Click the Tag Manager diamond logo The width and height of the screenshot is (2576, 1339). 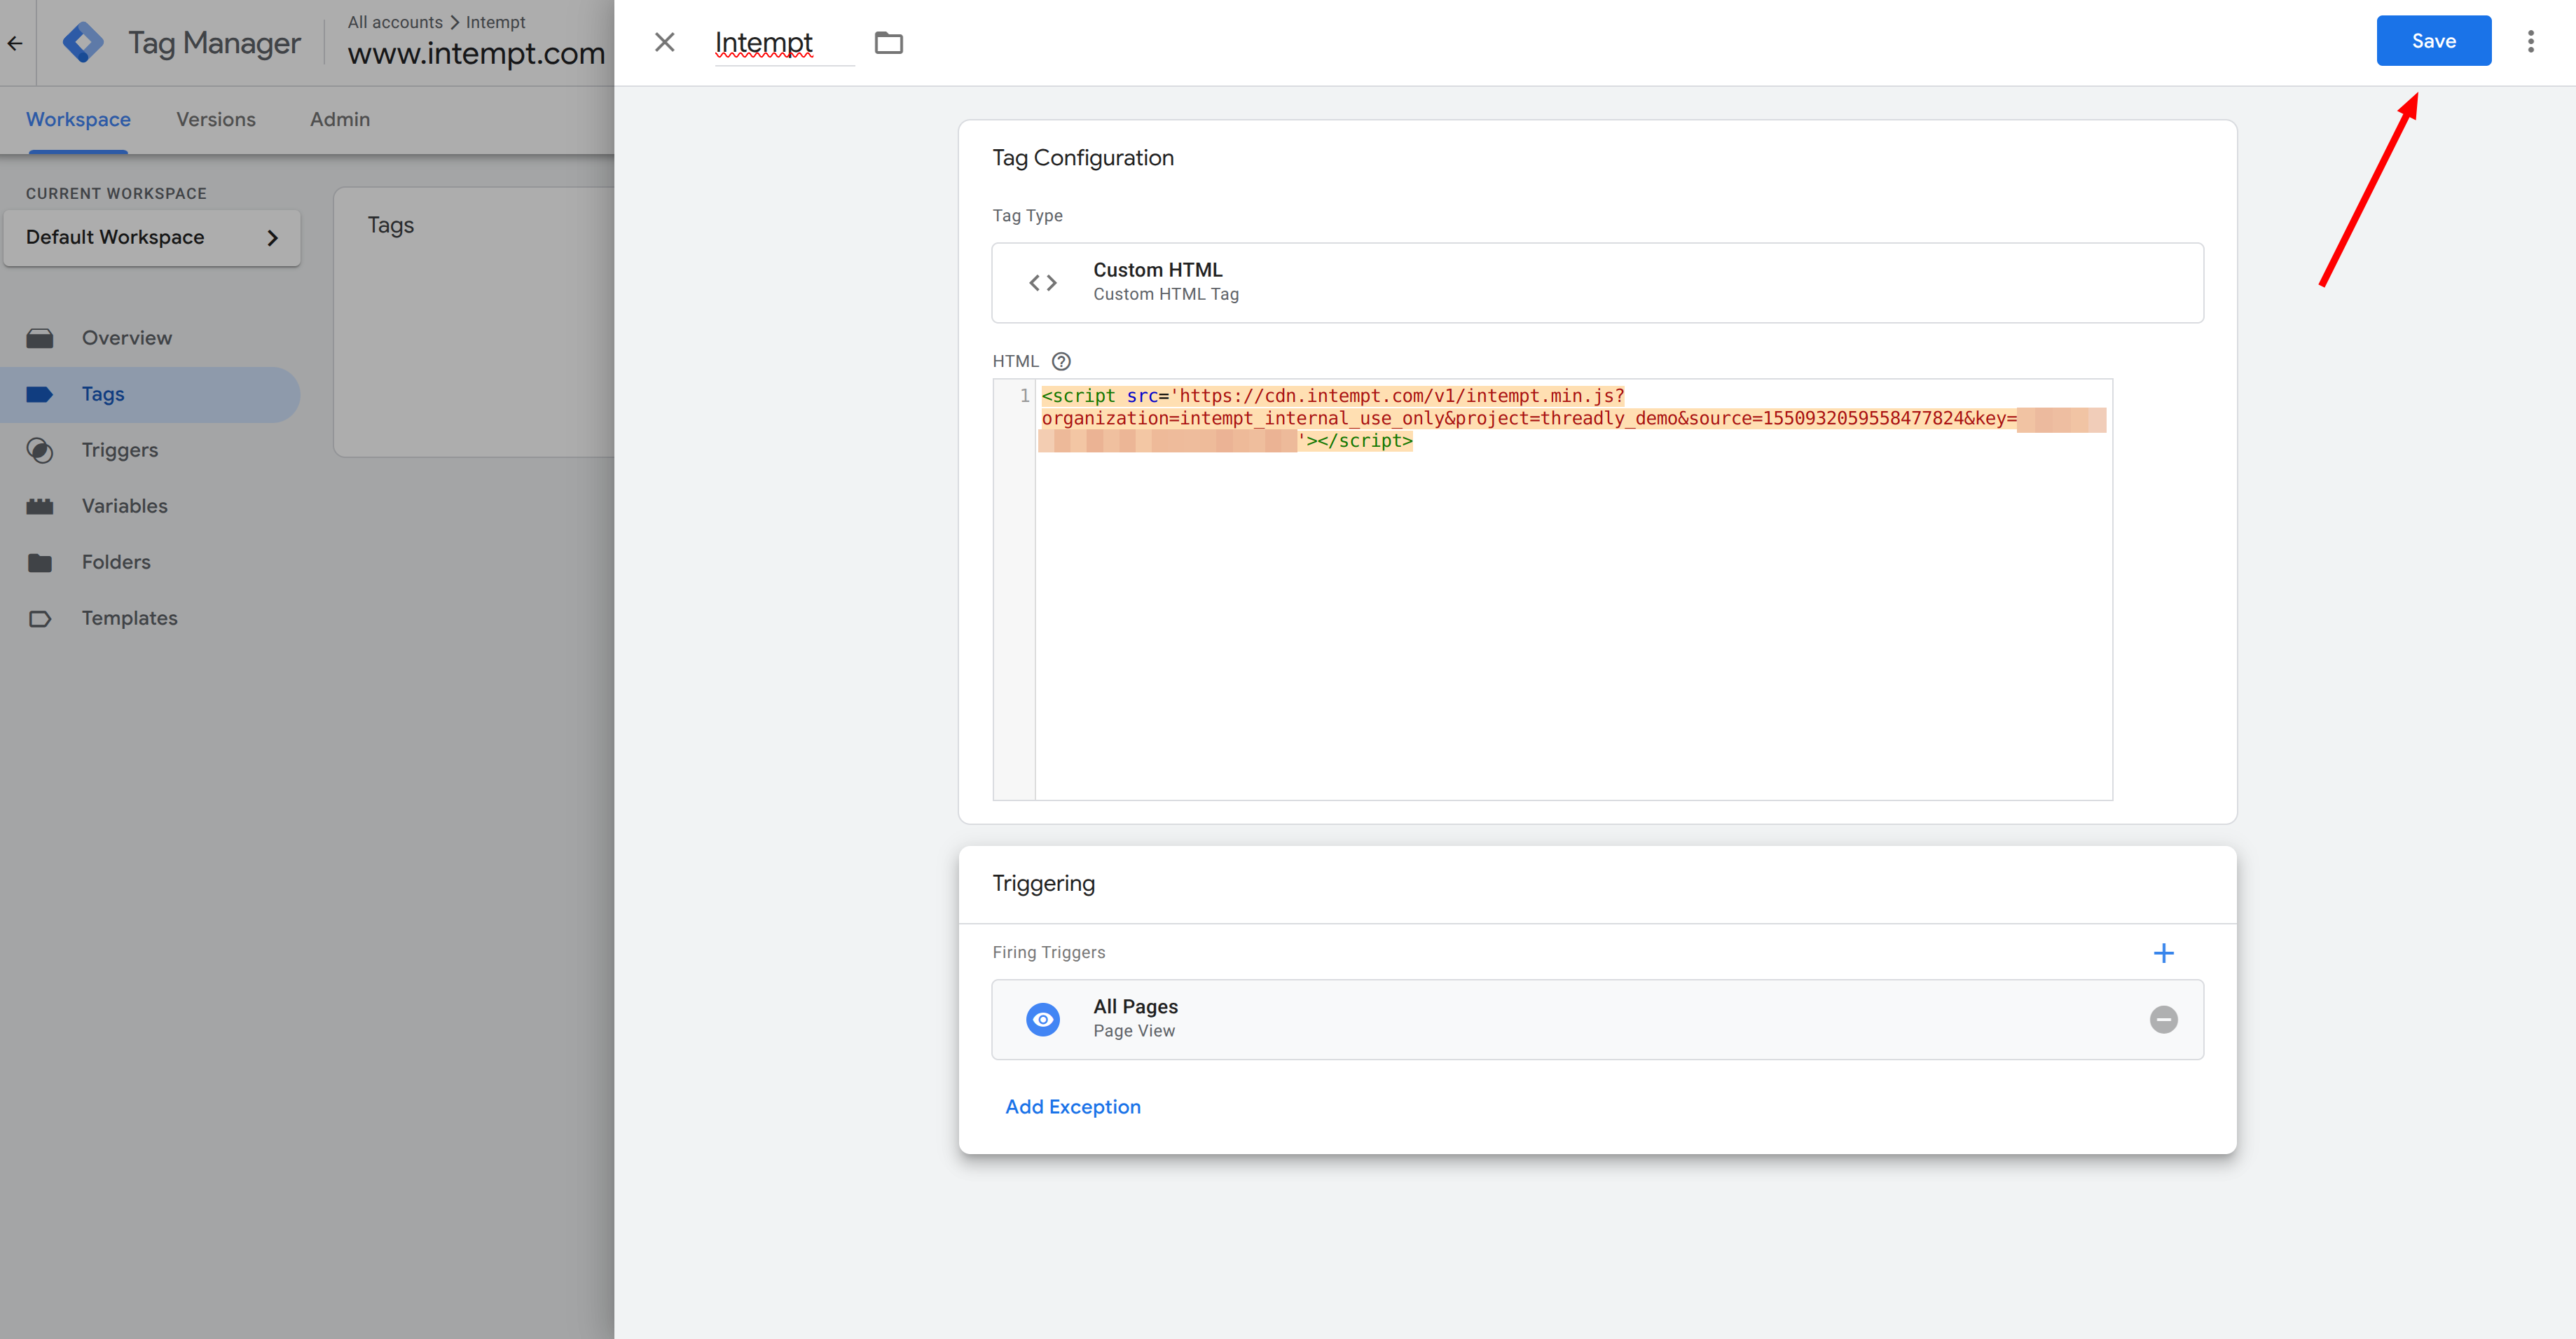[x=83, y=43]
